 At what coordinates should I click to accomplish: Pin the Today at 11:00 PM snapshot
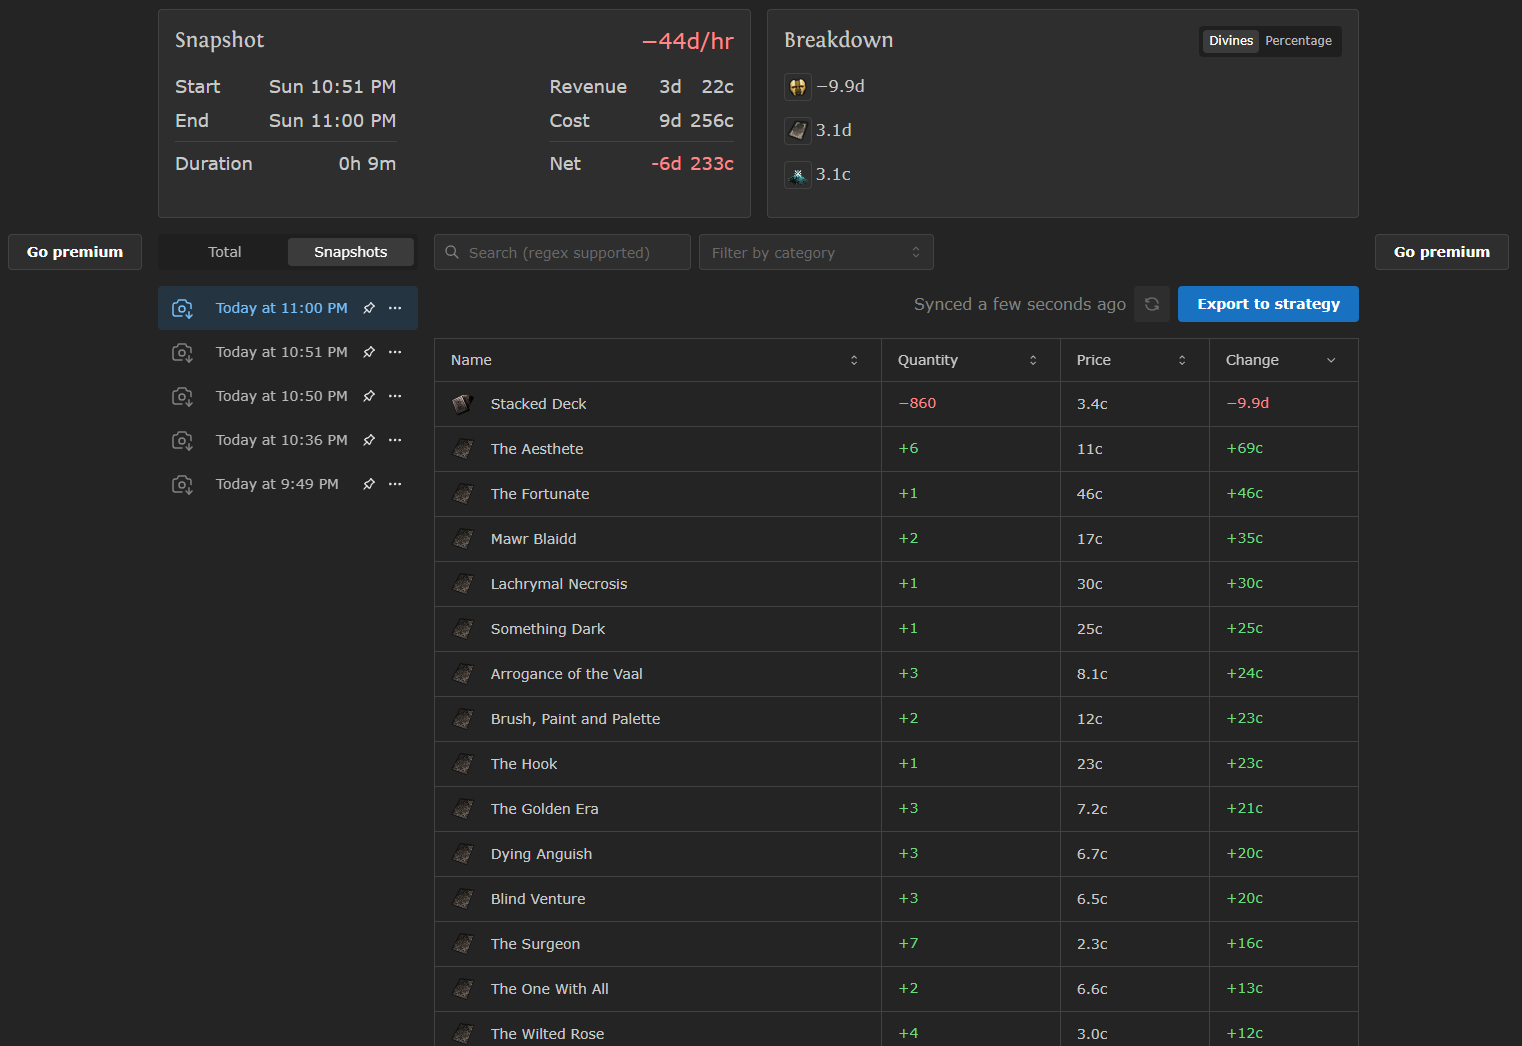click(x=369, y=308)
